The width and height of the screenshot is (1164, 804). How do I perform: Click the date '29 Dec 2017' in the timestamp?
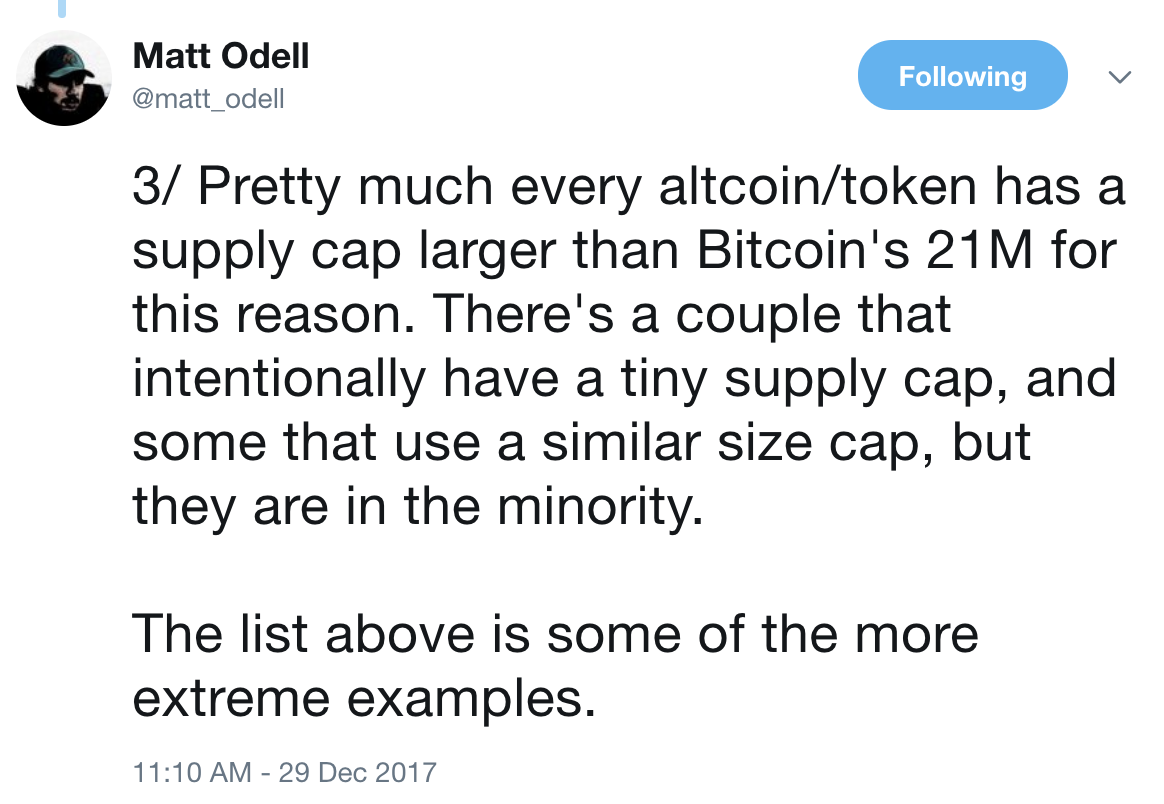(357, 772)
